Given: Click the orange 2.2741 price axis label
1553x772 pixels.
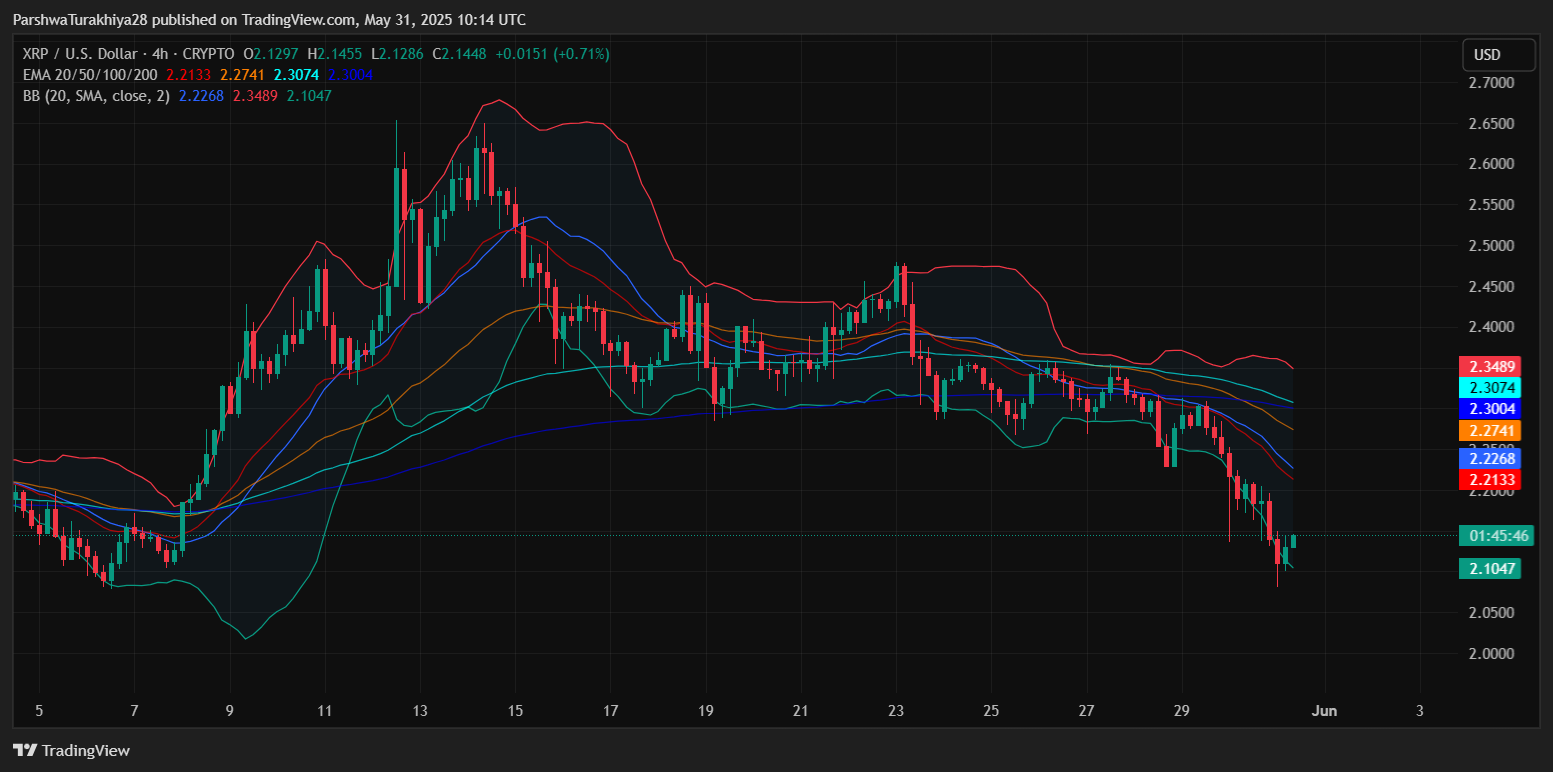Looking at the screenshot, I should coord(1489,431).
